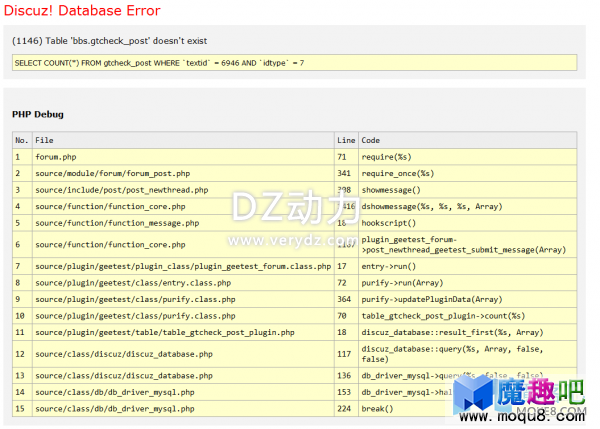The image size is (600, 429).
Task: Click line number 224 in row 15
Action: 344,408
